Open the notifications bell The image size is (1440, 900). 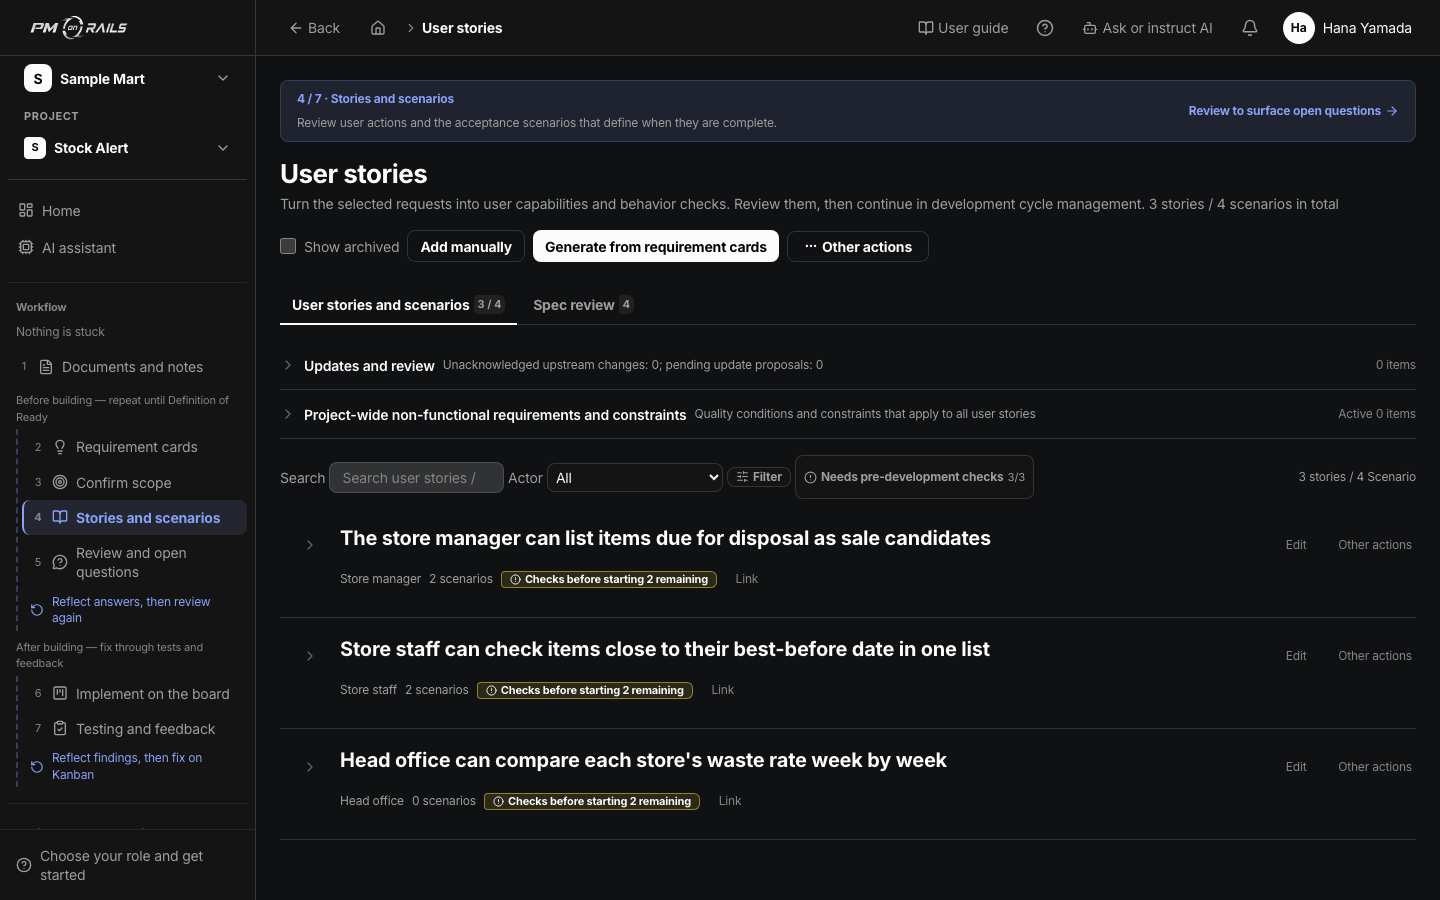coord(1250,28)
